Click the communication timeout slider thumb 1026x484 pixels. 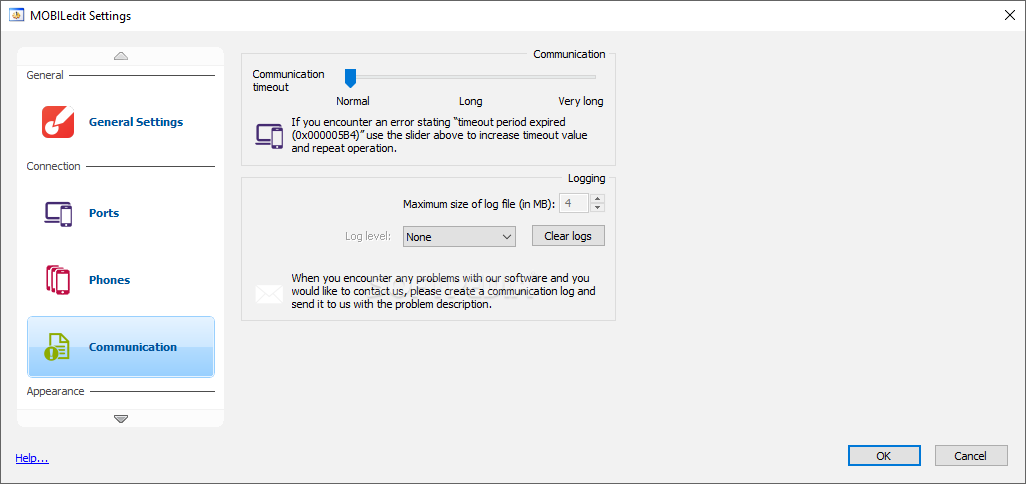click(x=351, y=78)
